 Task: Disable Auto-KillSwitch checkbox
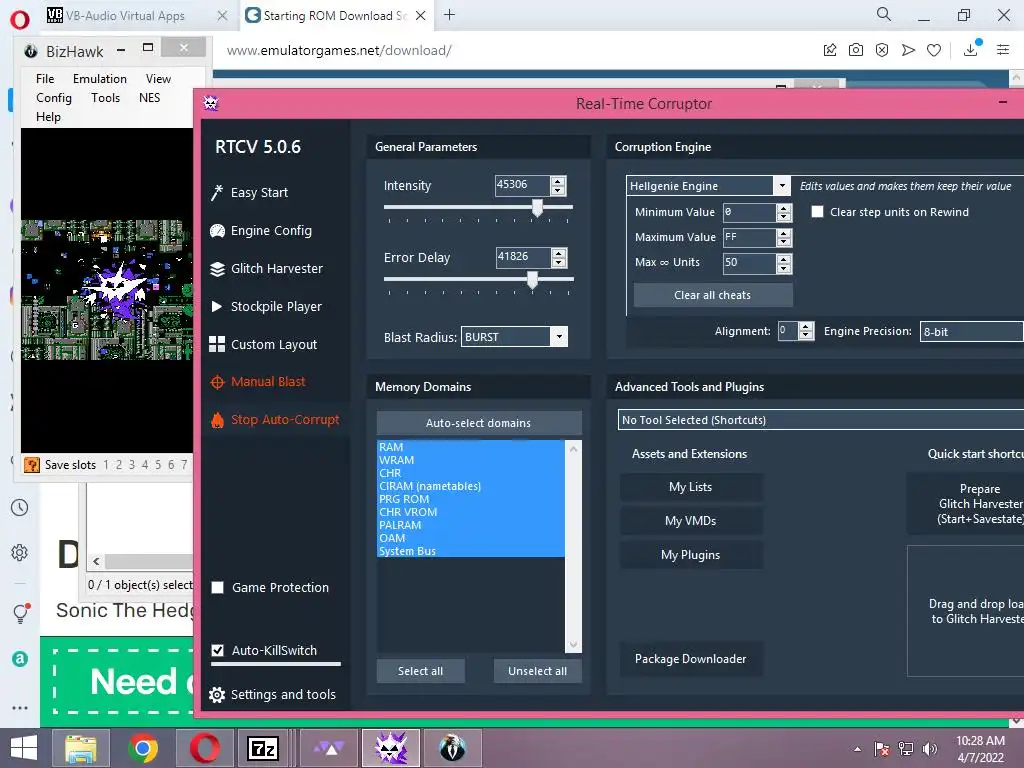coord(217,650)
